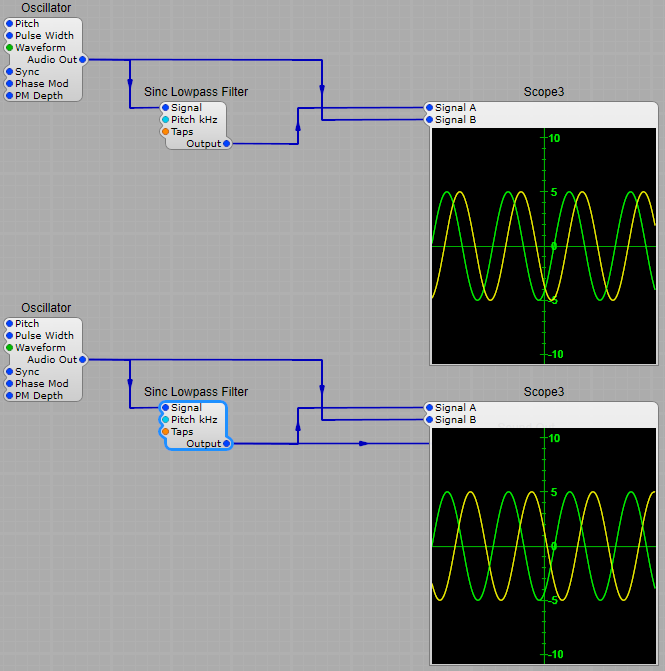Select the Signal A pin on the top Scope3
The height and width of the screenshot is (671, 665).
(430, 107)
